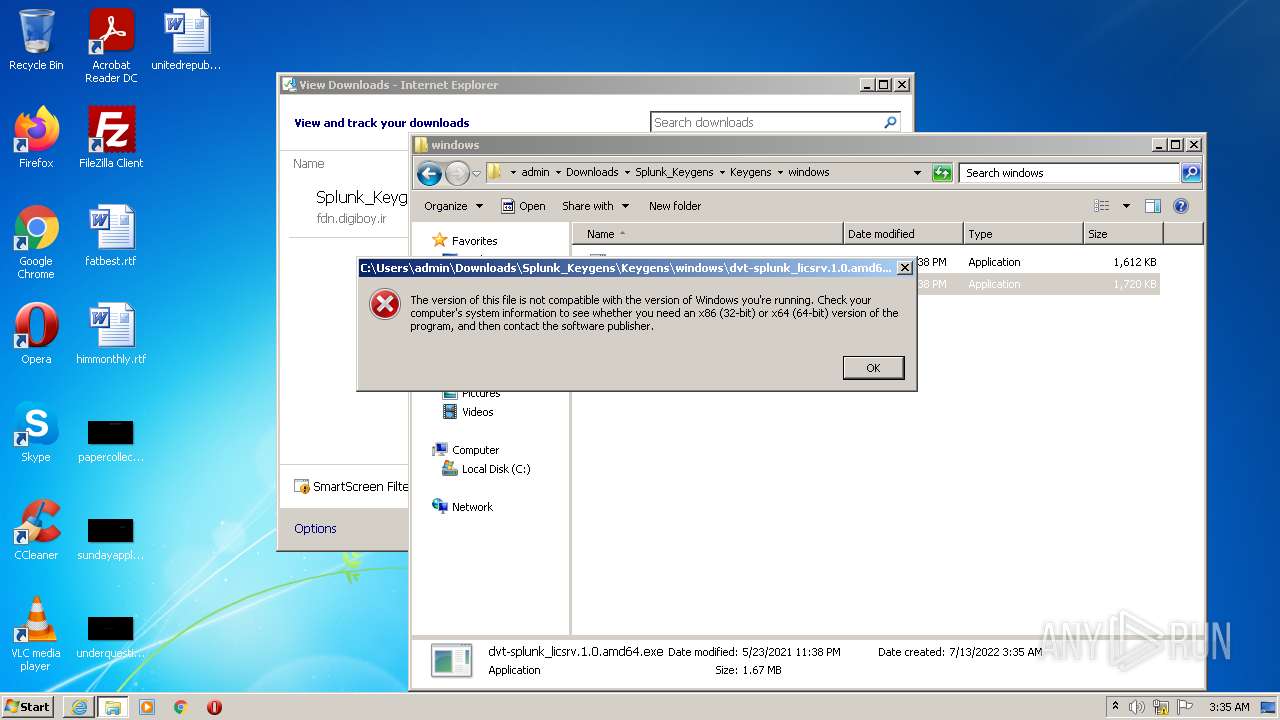Click New folder in Explorer toolbar
The width and height of the screenshot is (1280, 720).
(675, 206)
